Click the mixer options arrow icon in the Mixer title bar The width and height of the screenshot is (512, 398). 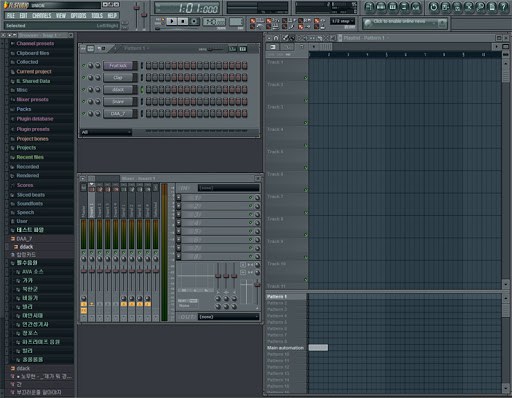(83, 178)
